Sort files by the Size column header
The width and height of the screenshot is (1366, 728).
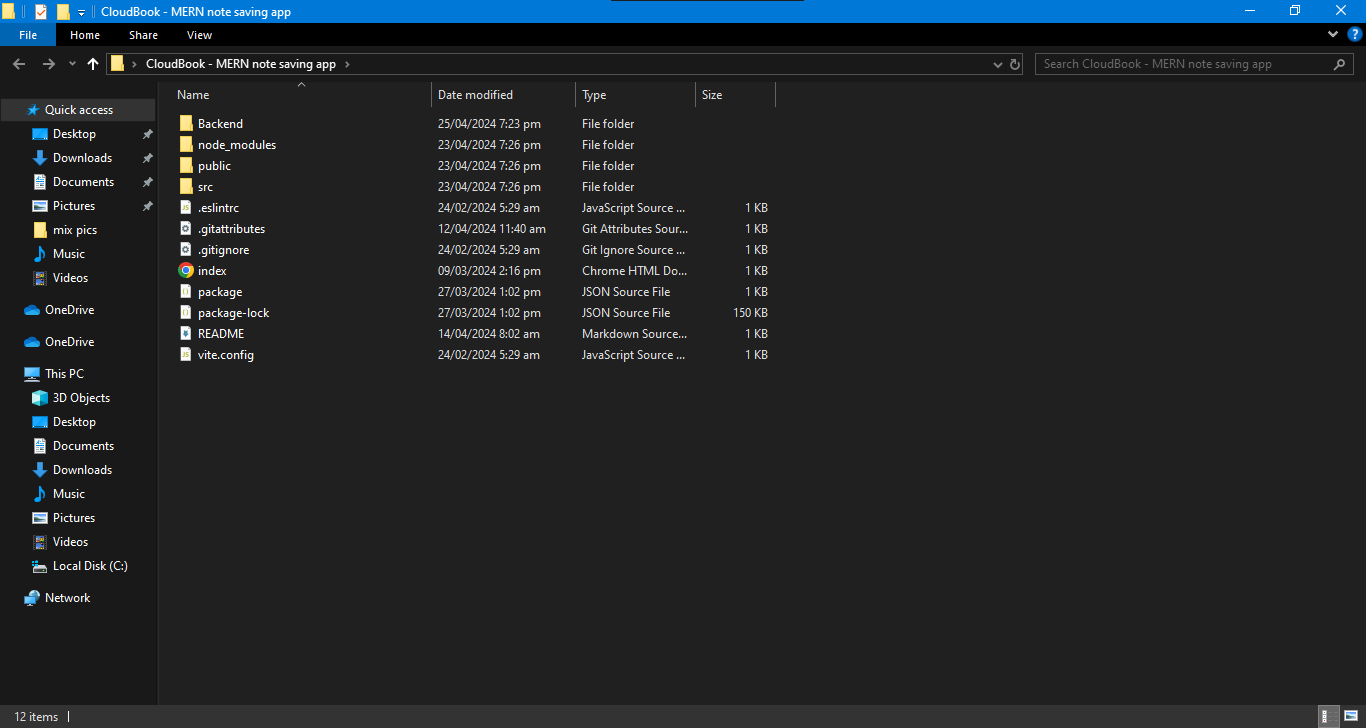pos(712,95)
